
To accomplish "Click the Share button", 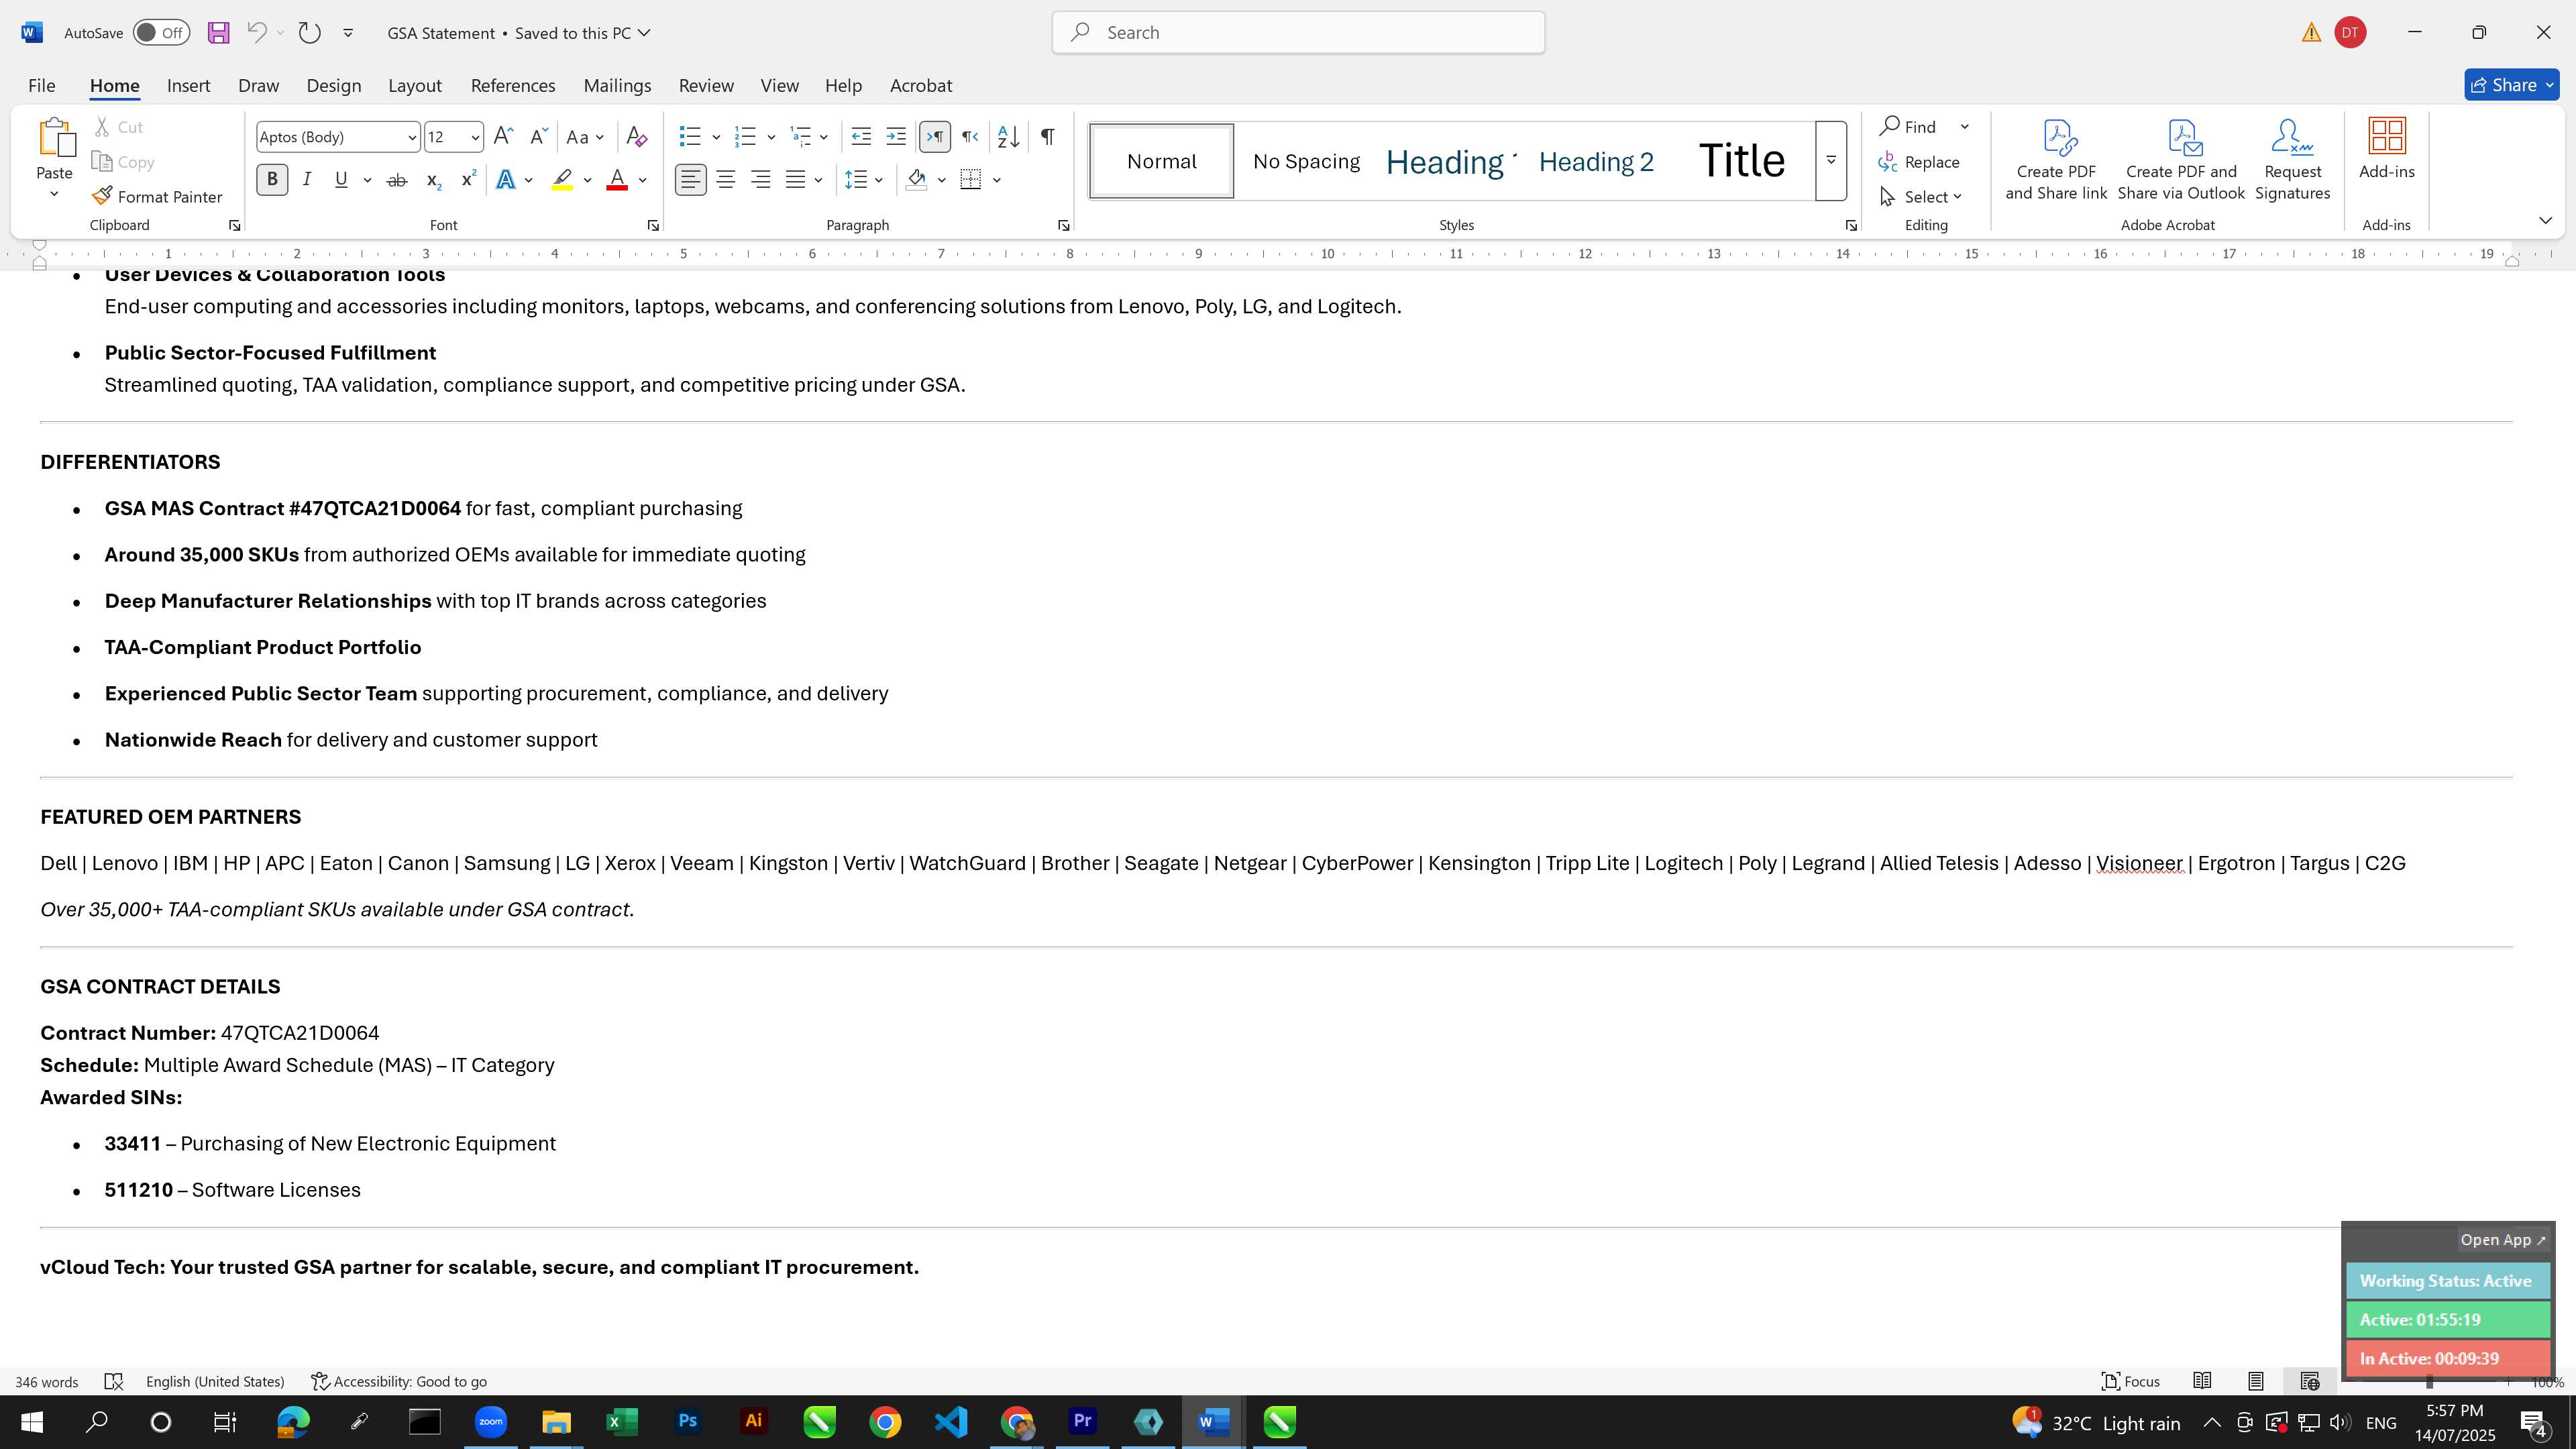I will coord(2511,86).
